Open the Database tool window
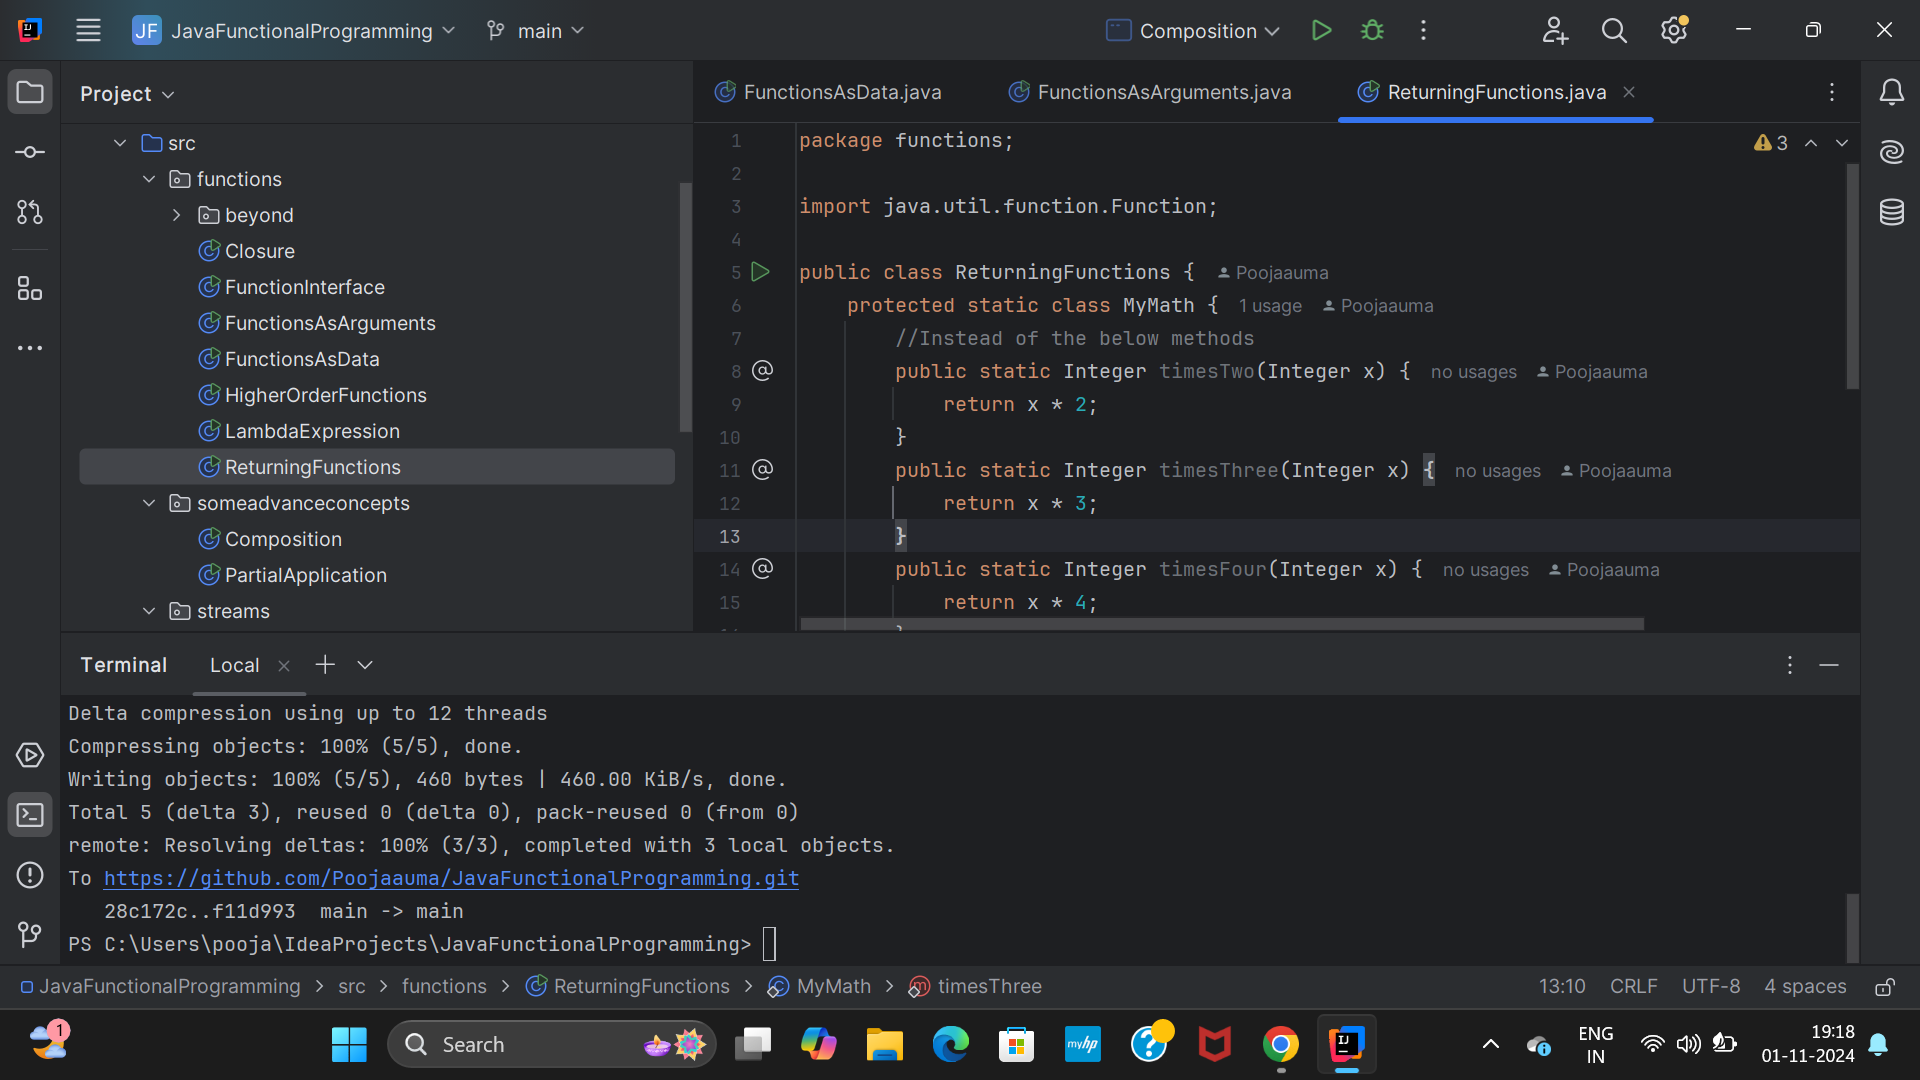The height and width of the screenshot is (1080, 1920). click(x=1891, y=212)
